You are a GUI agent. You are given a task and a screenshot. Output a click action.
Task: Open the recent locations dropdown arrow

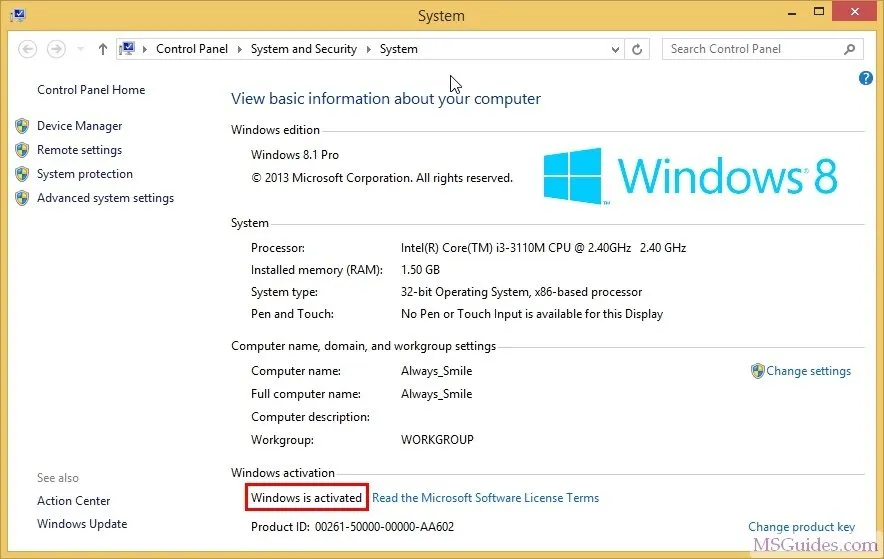(x=81, y=50)
